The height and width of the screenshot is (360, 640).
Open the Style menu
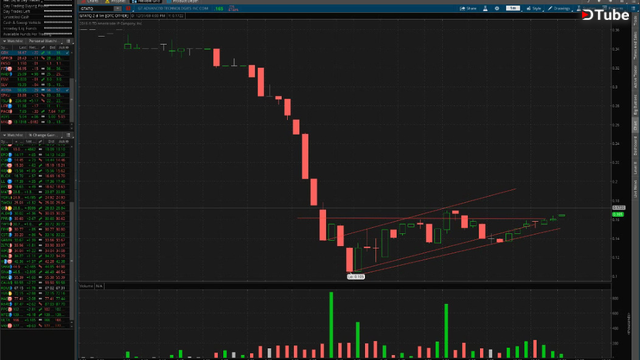[x=534, y=9]
